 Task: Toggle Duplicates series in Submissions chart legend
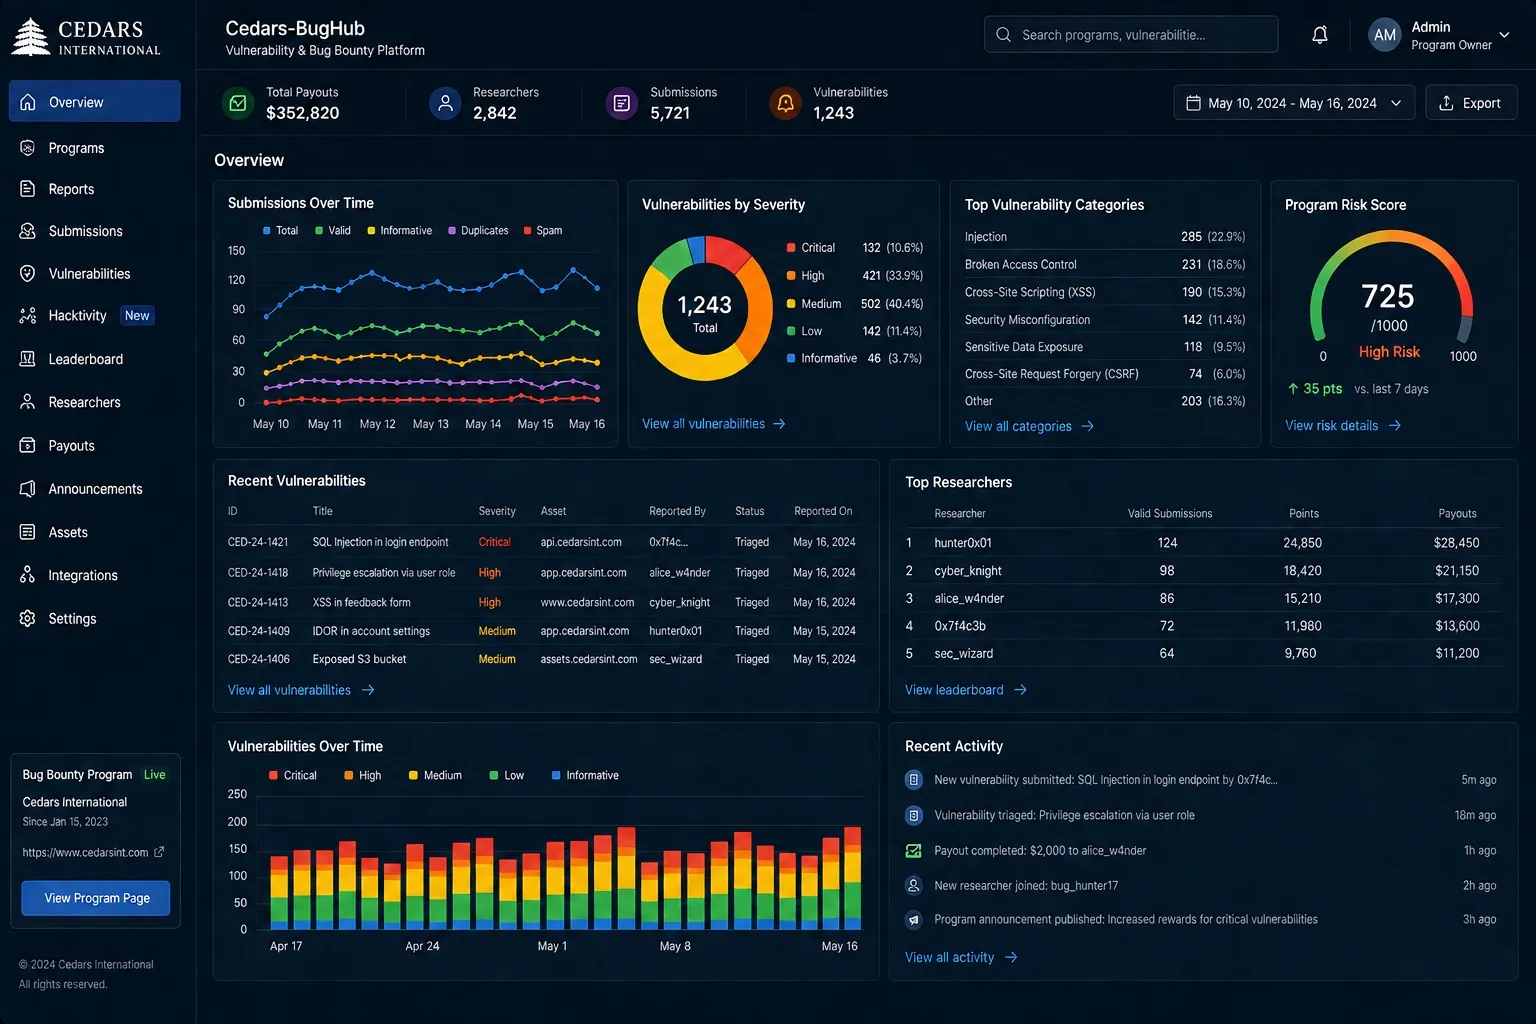pos(478,231)
